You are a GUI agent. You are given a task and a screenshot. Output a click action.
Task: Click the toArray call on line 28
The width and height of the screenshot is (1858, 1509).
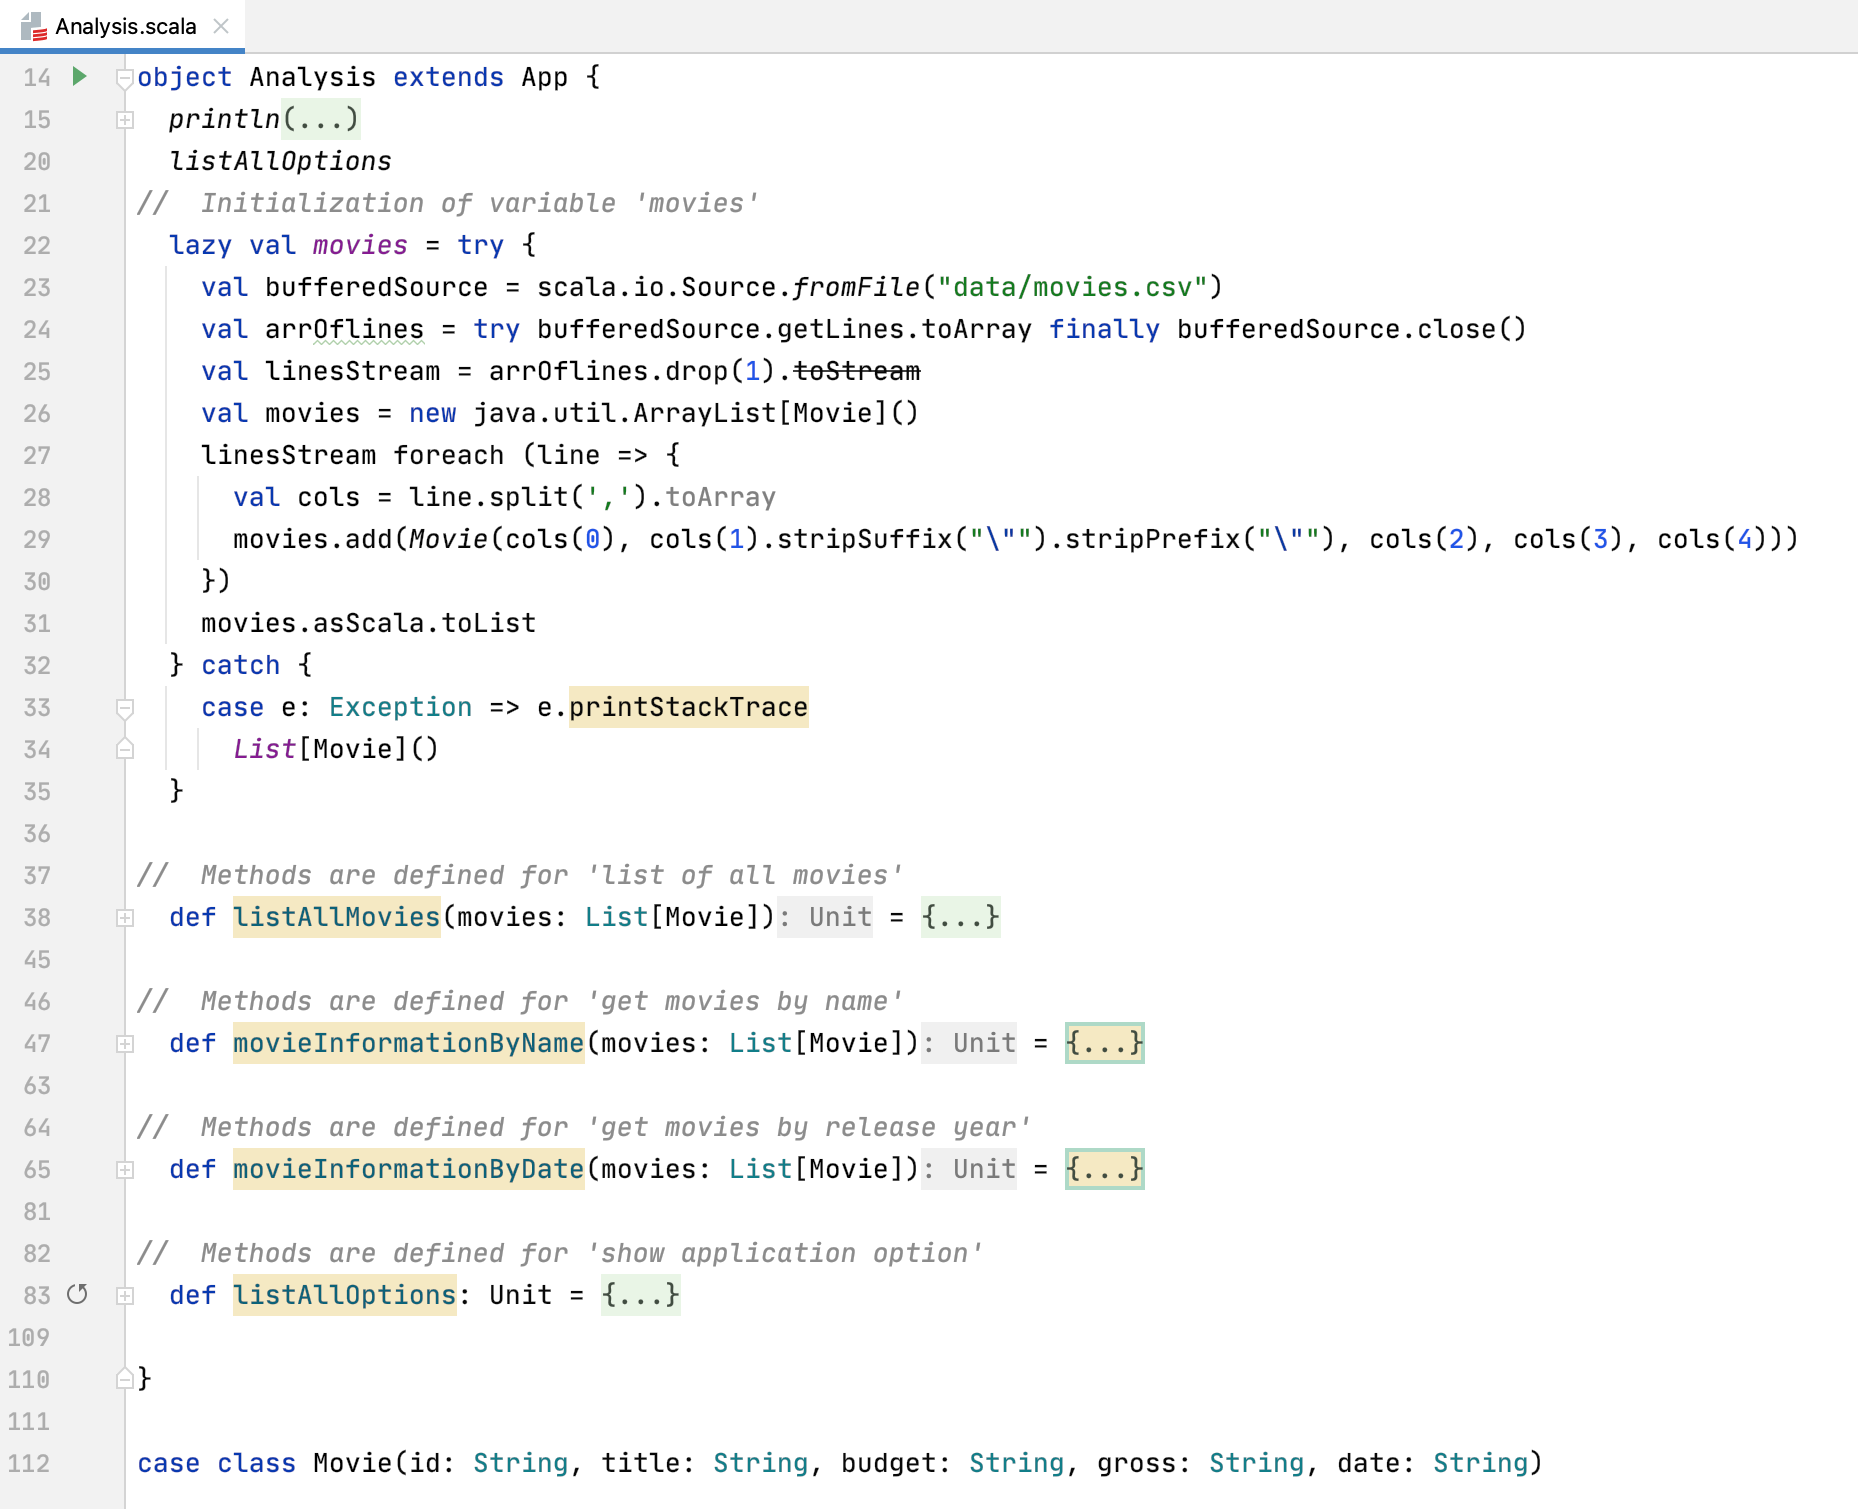pos(720,497)
